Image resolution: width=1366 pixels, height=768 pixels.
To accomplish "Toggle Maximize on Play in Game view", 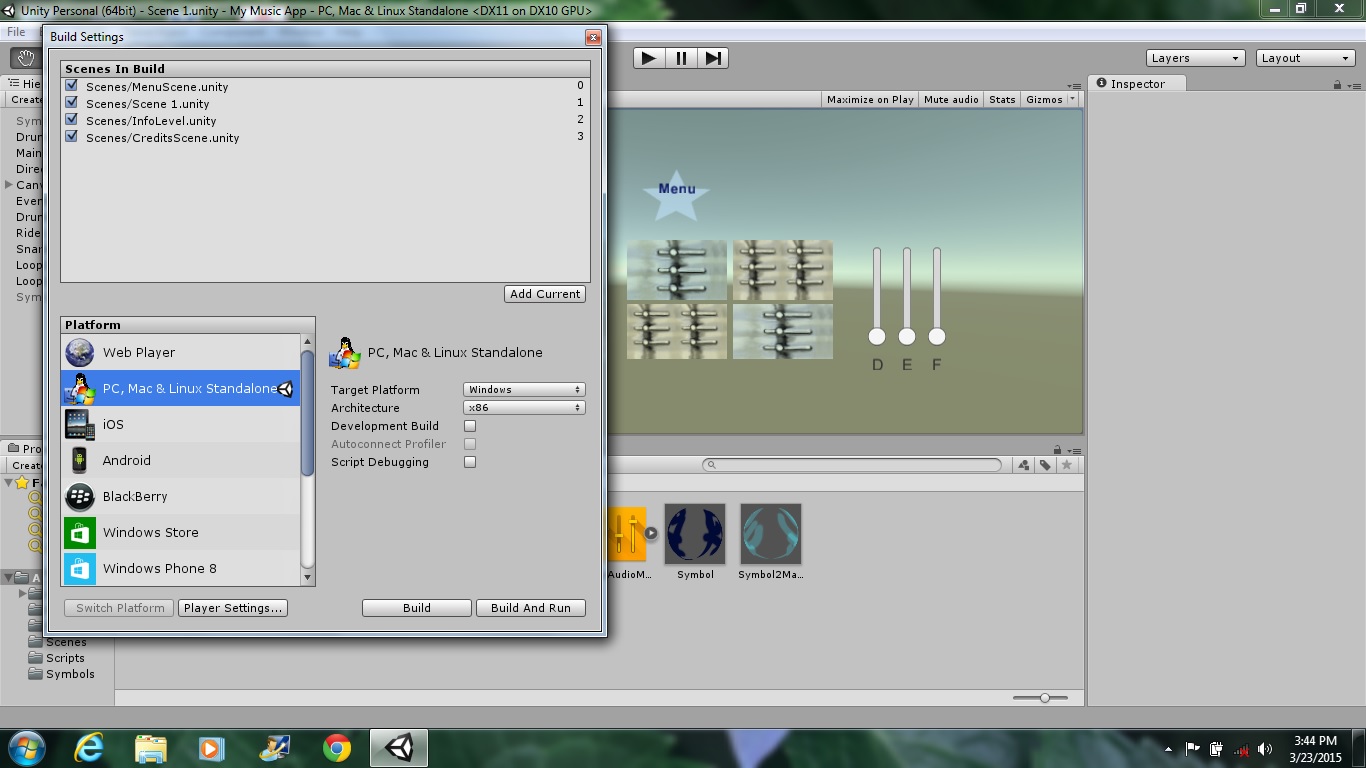I will pos(870,99).
